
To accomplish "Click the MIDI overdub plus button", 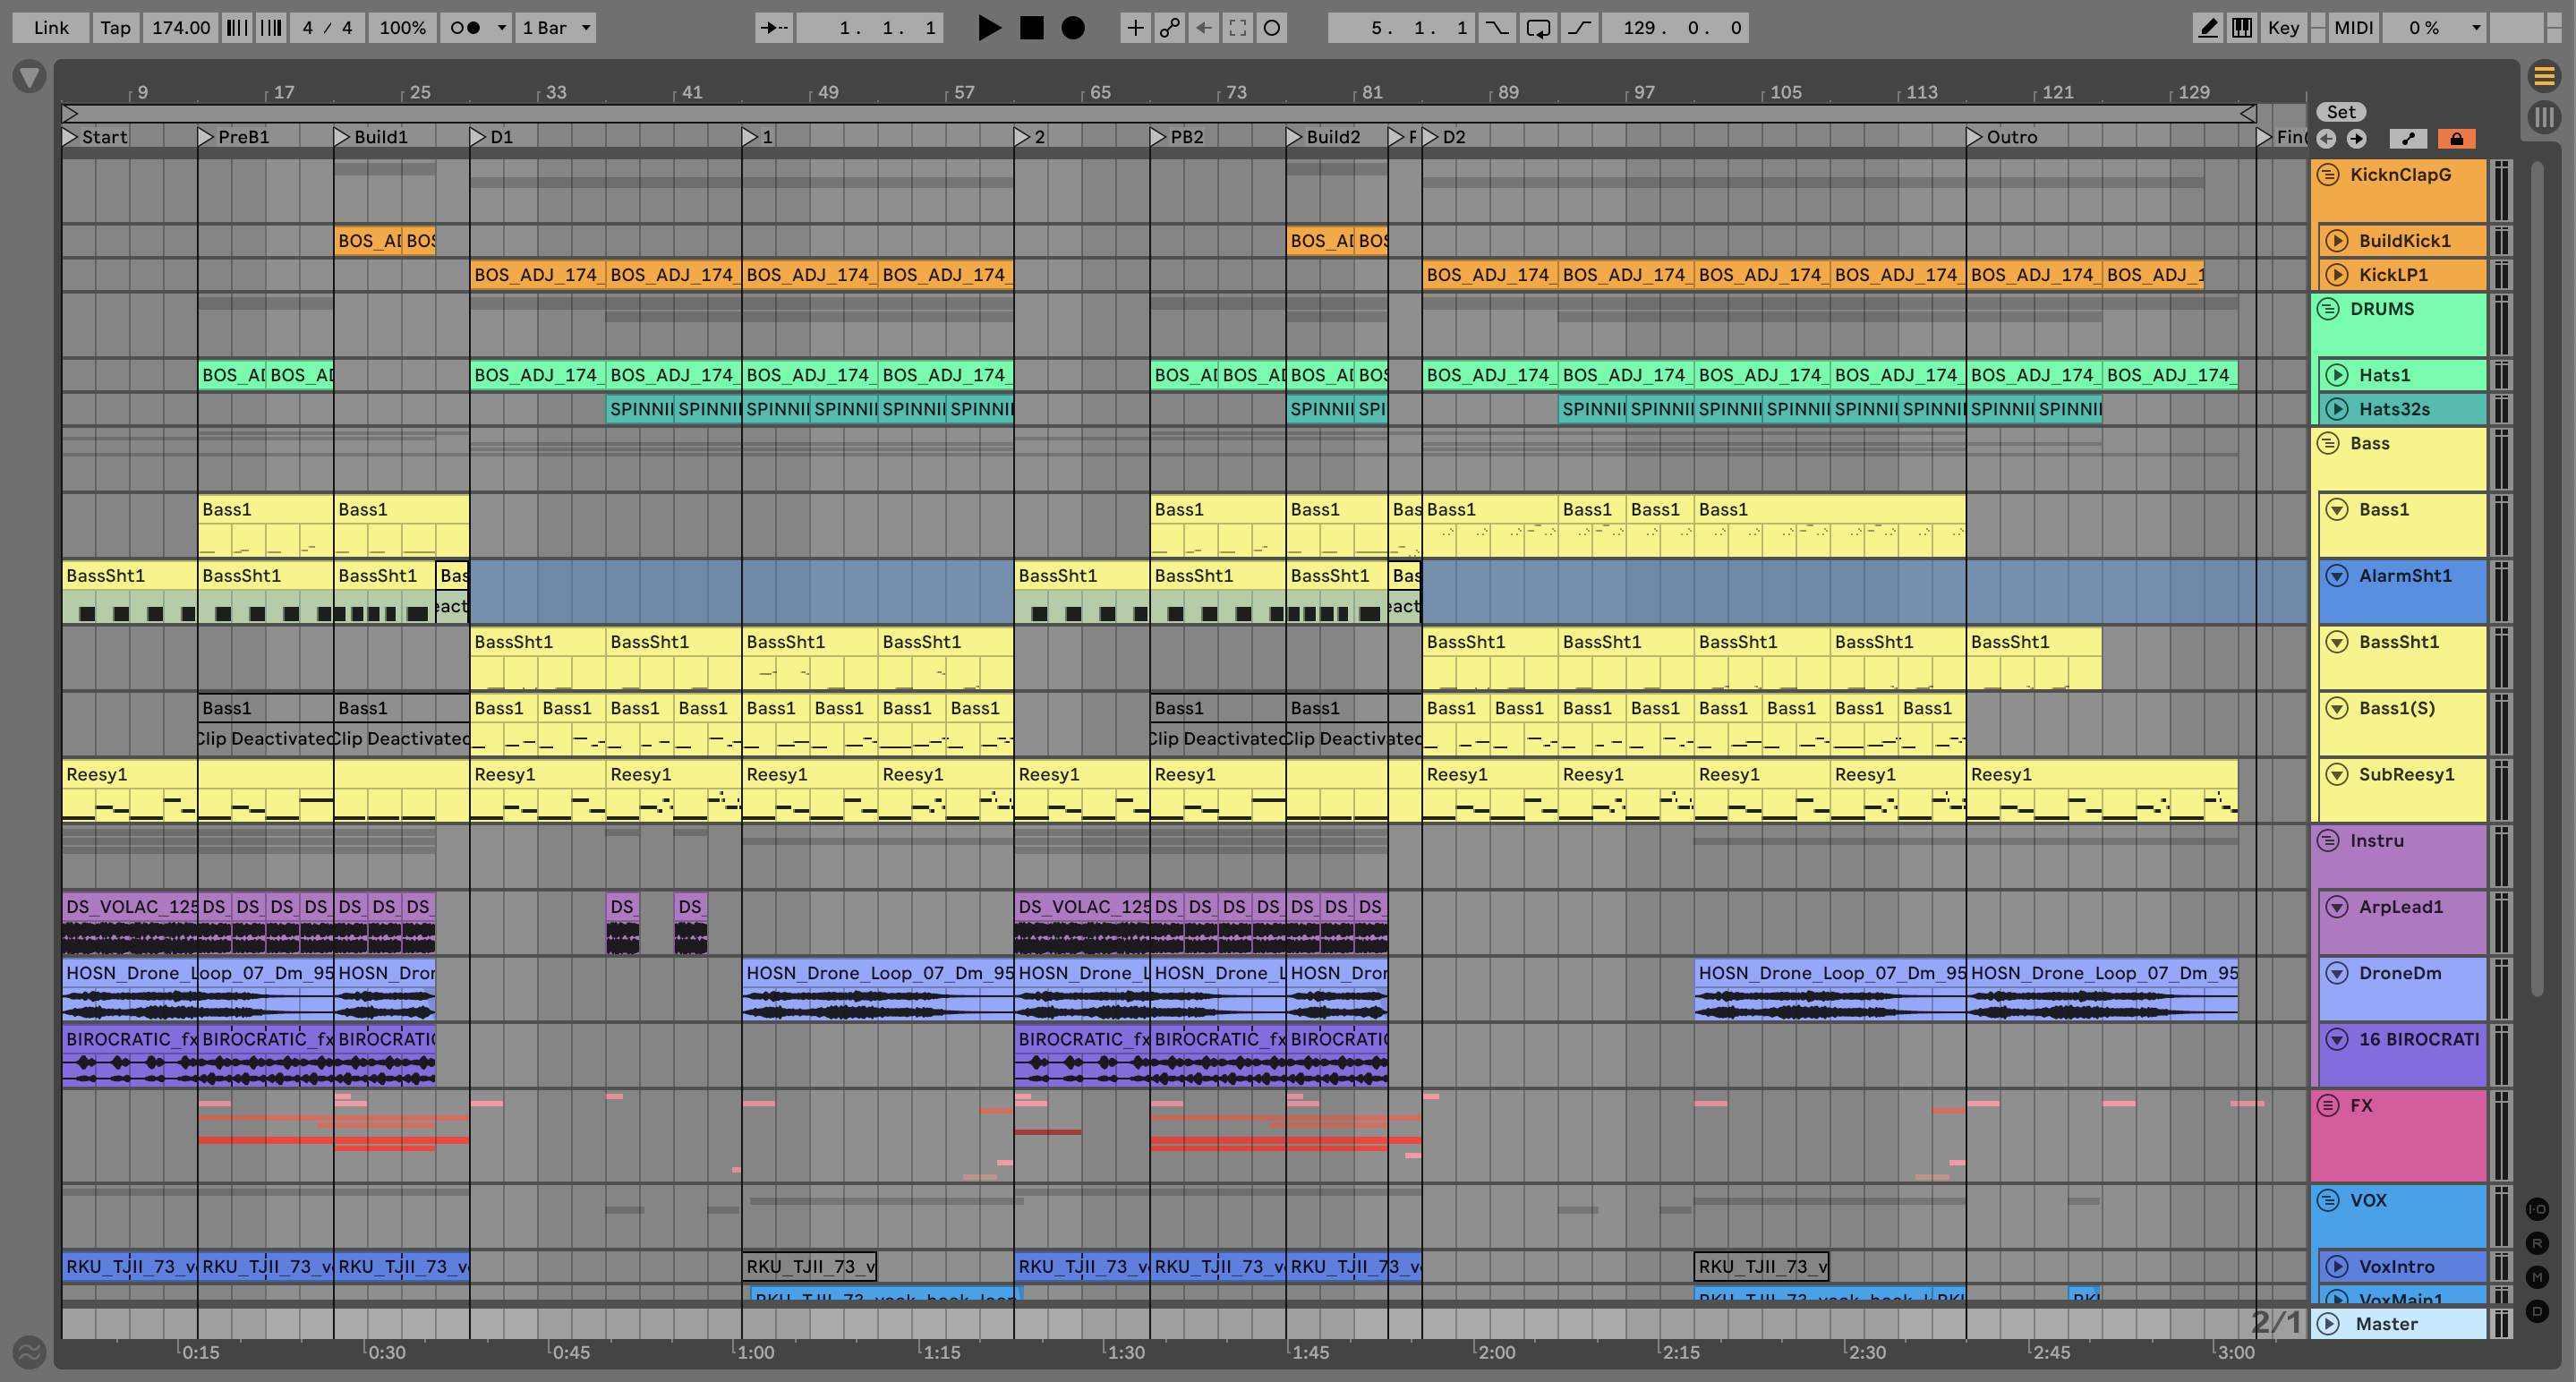I will [x=1135, y=28].
